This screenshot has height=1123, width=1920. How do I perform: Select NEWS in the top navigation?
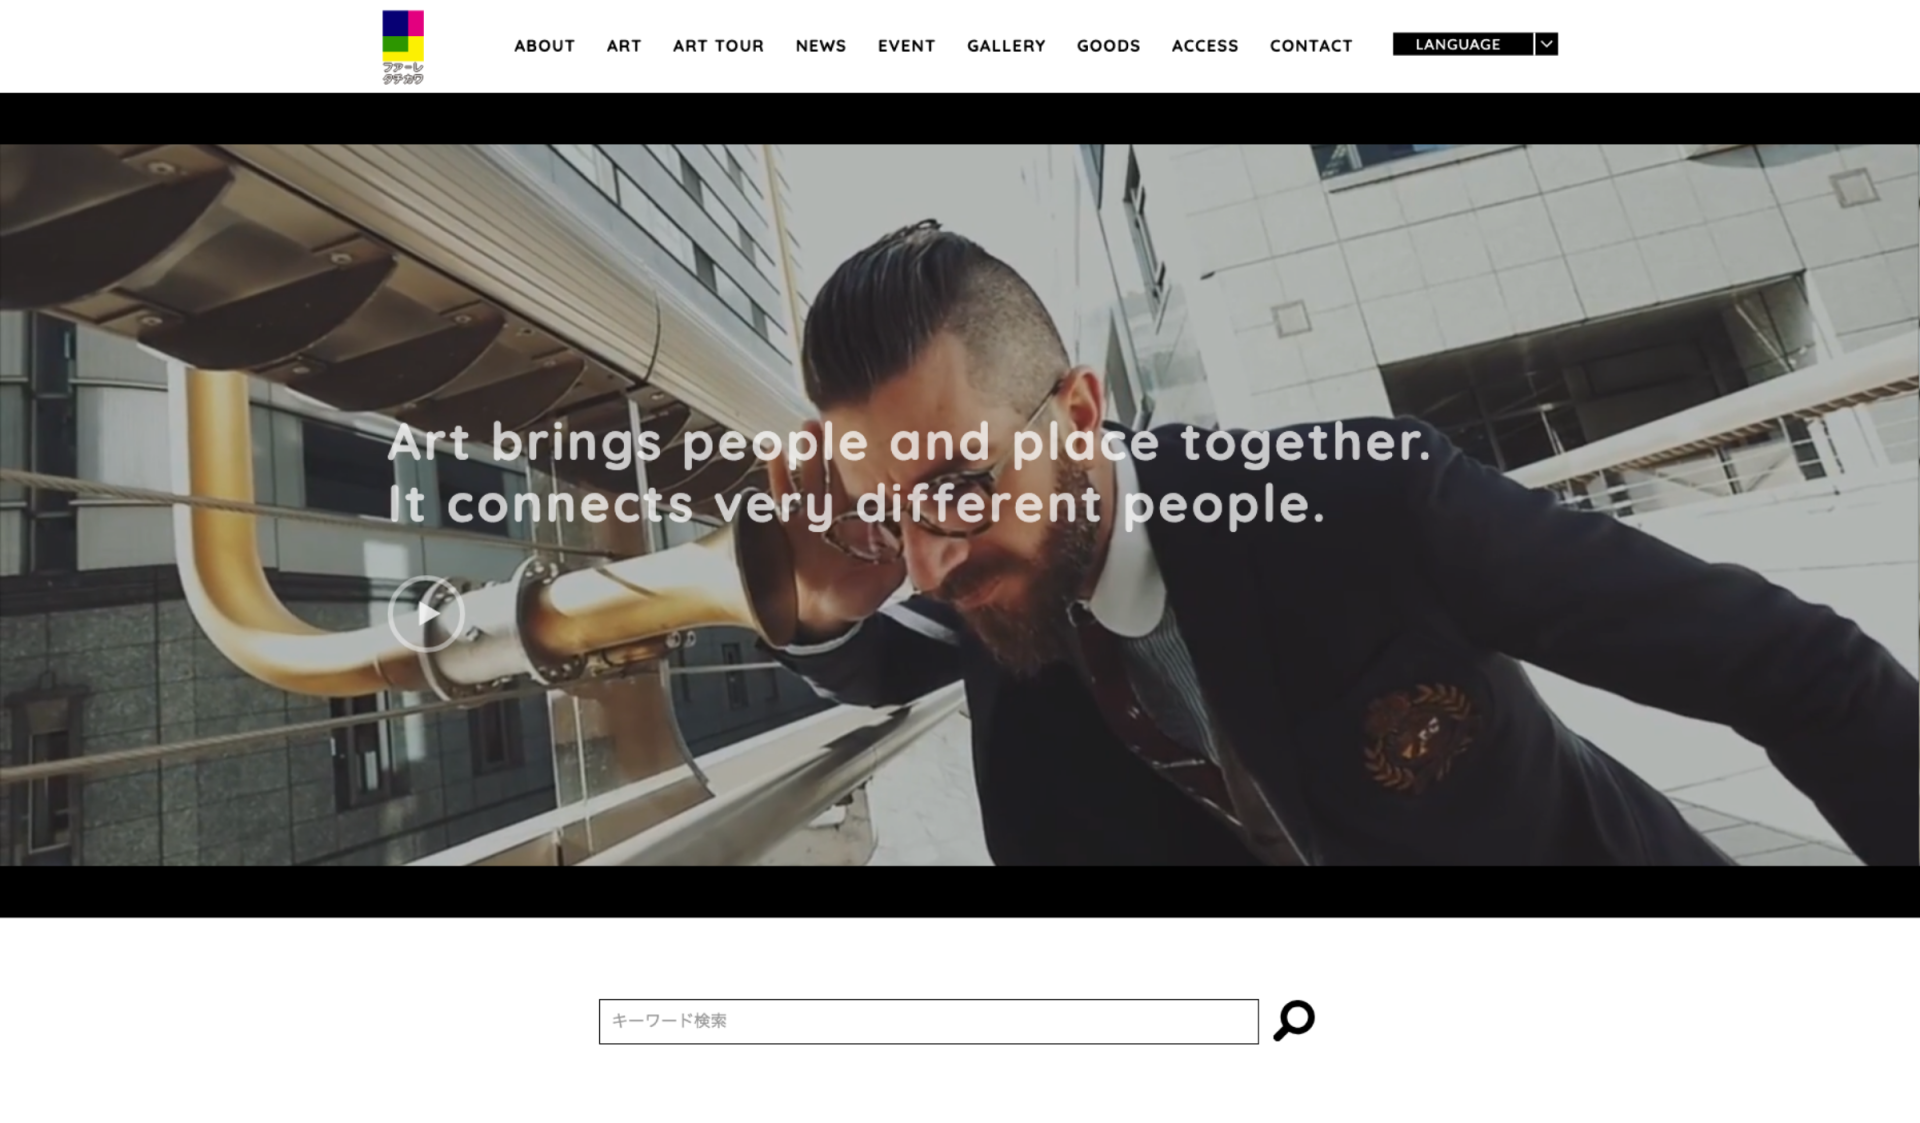(821, 46)
